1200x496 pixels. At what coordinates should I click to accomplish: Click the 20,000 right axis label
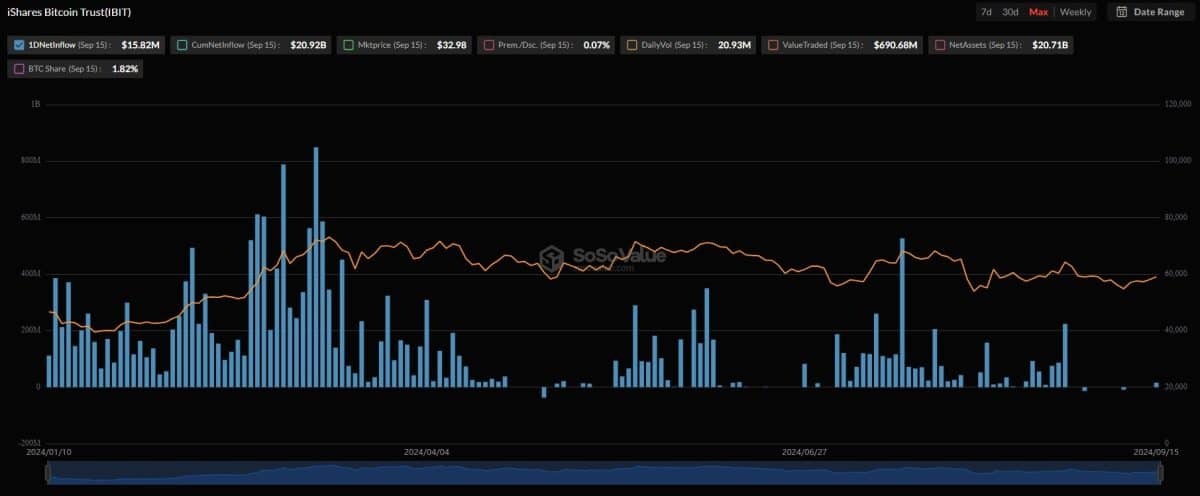1177,386
